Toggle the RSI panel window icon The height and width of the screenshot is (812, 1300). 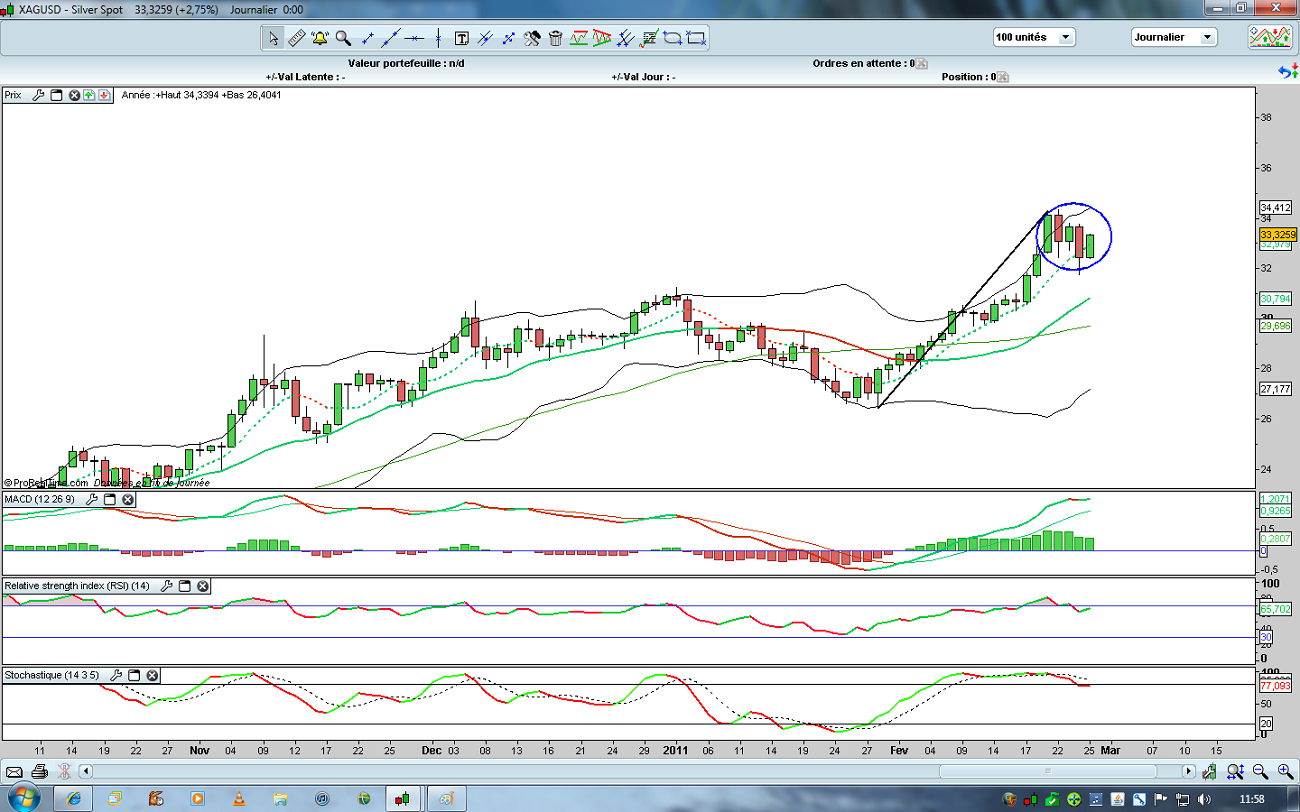pos(185,586)
